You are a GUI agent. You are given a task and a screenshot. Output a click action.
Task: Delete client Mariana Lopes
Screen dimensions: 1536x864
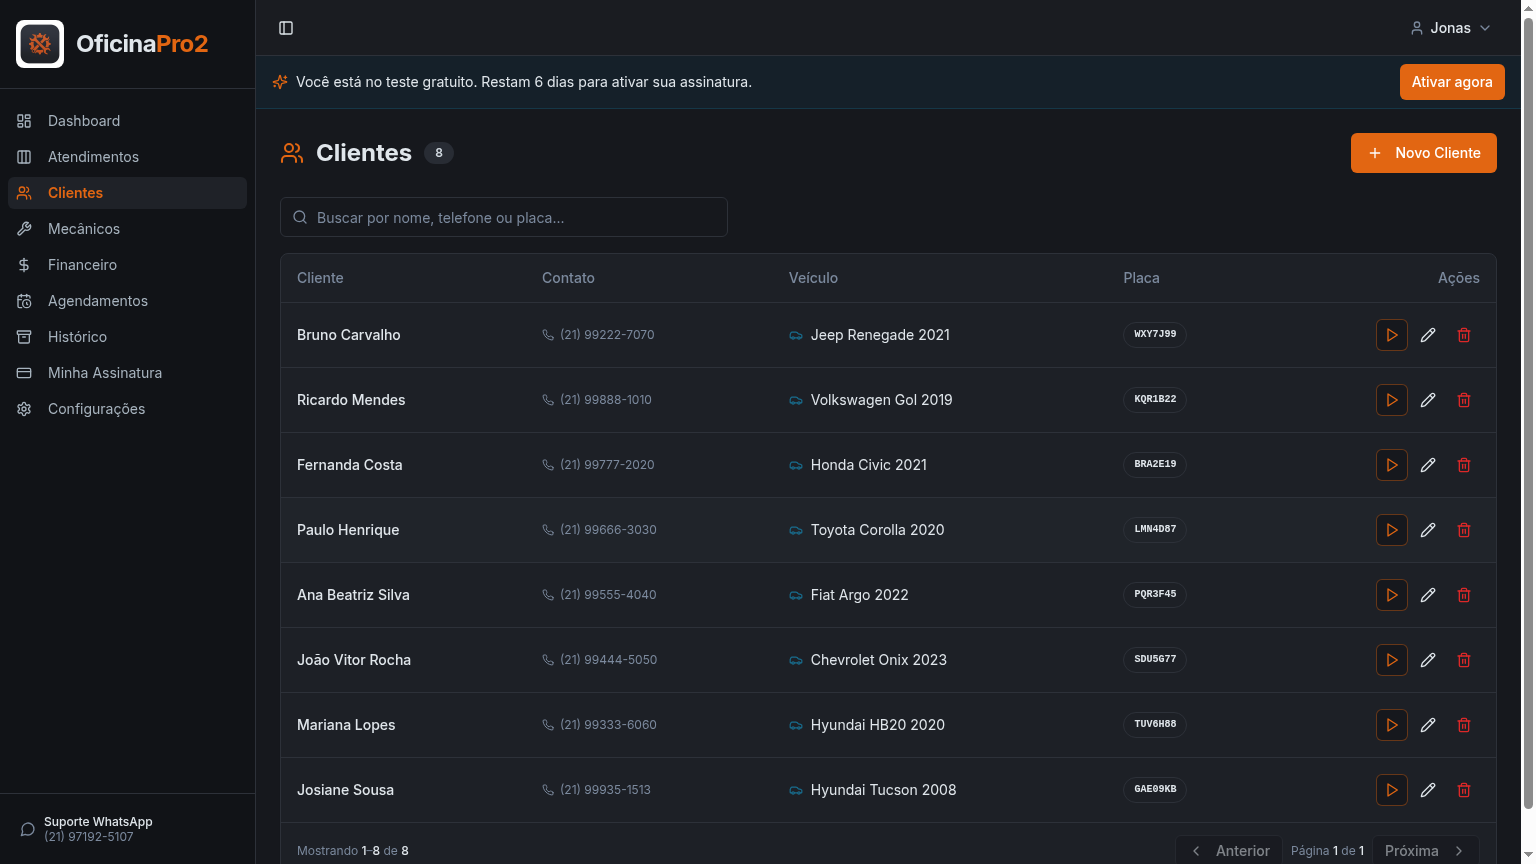point(1464,725)
